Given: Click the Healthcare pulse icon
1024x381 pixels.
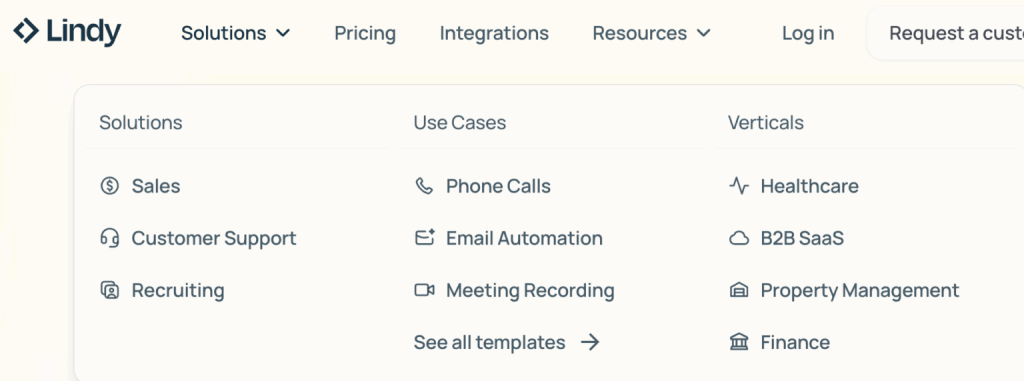Looking at the screenshot, I should pyautogui.click(x=739, y=186).
